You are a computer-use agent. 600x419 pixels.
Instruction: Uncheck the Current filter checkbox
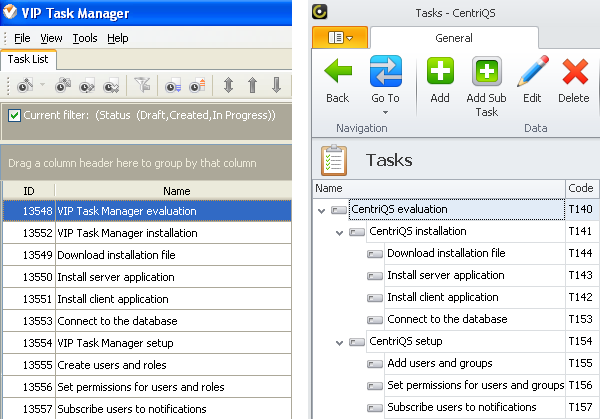coord(14,115)
